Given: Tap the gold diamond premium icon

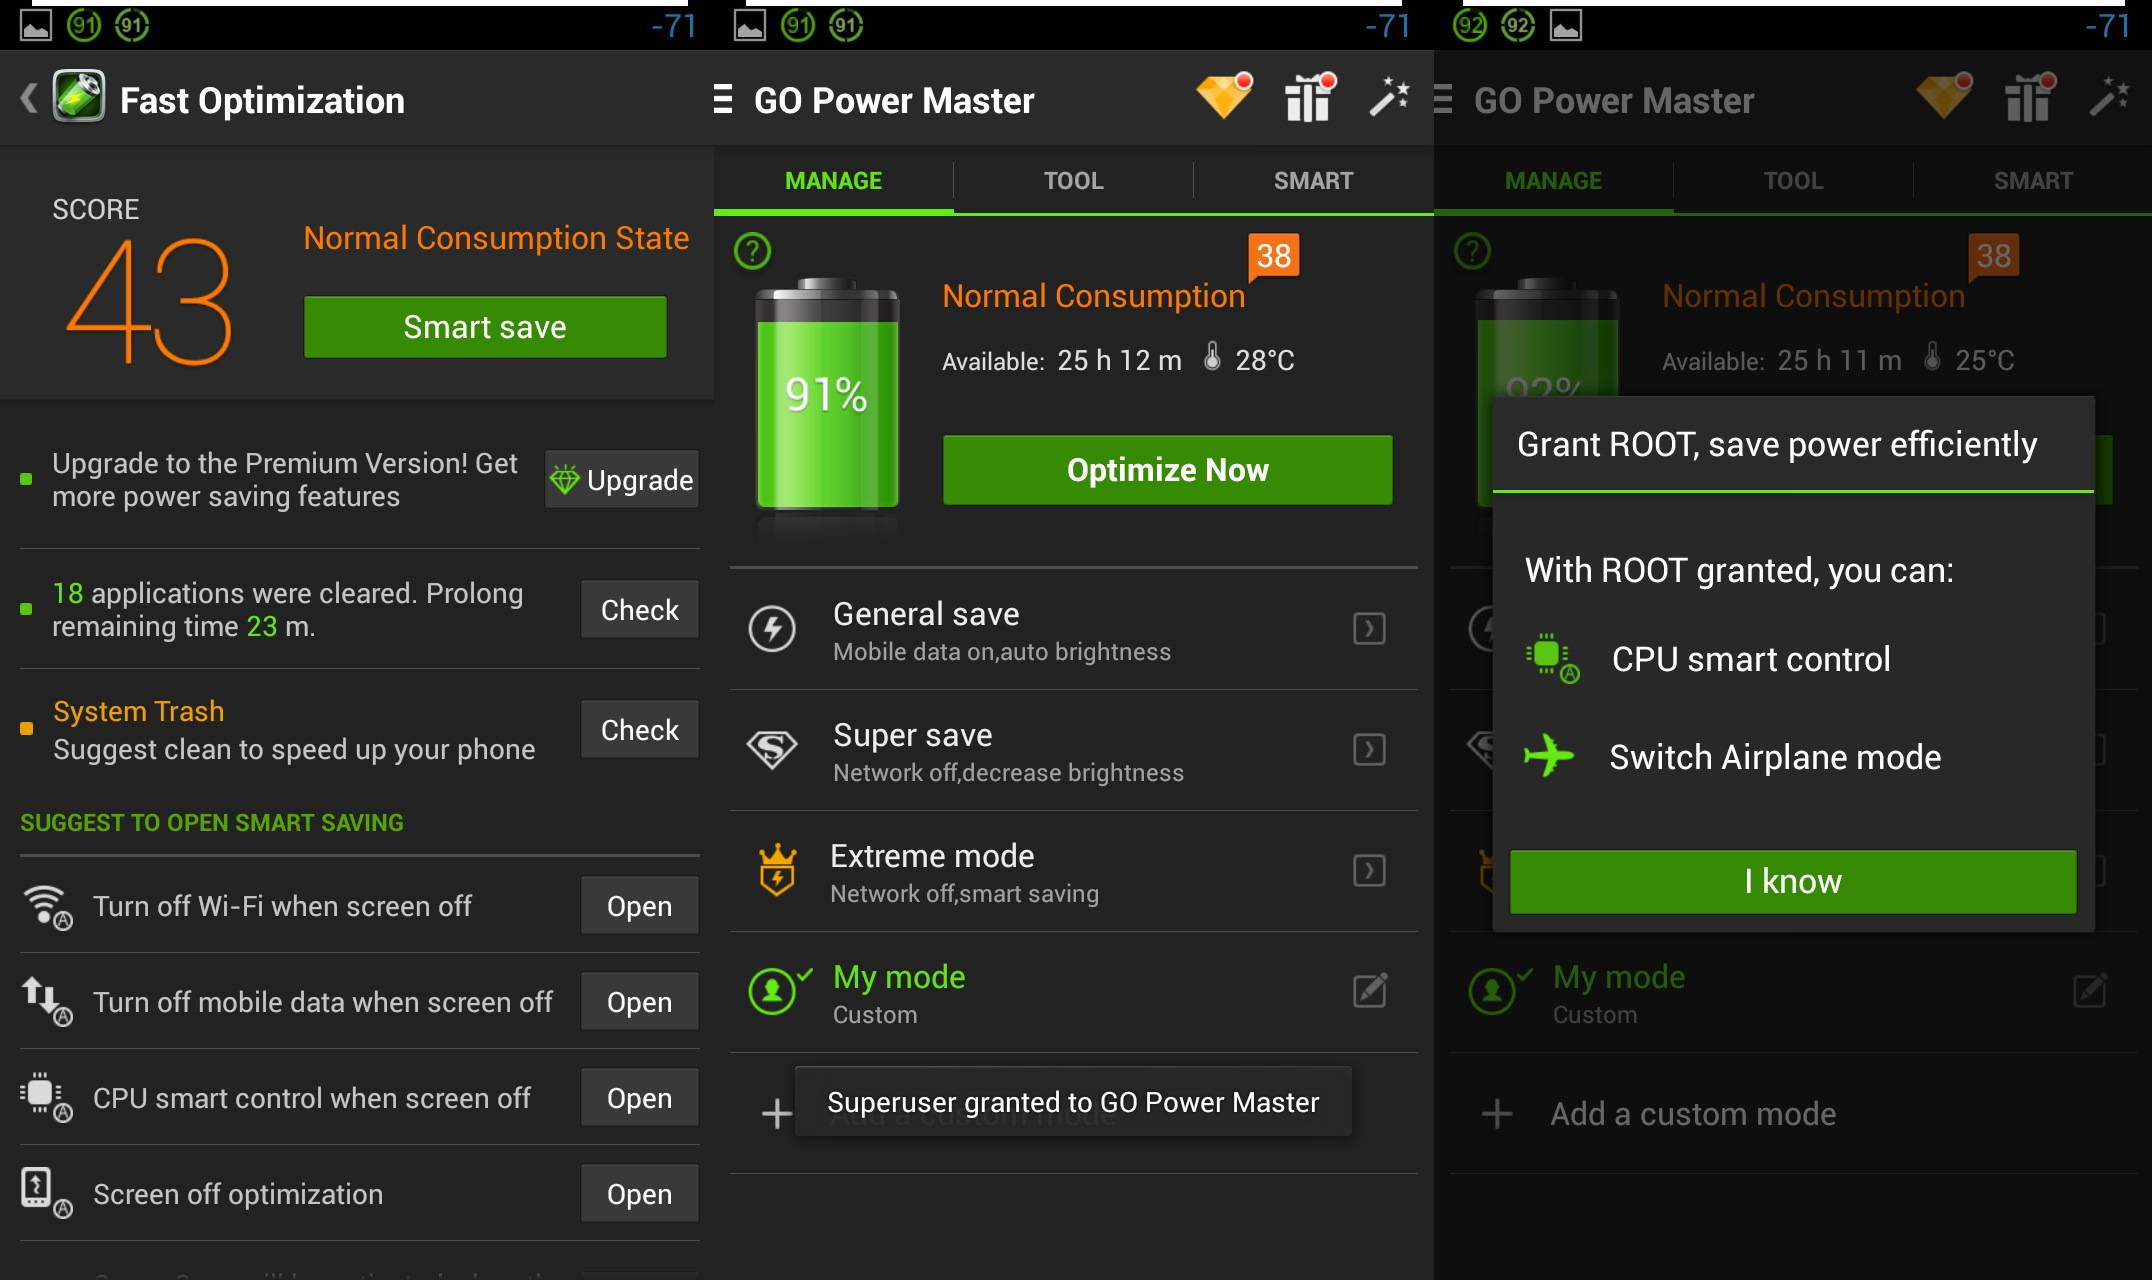Looking at the screenshot, I should 1224,98.
